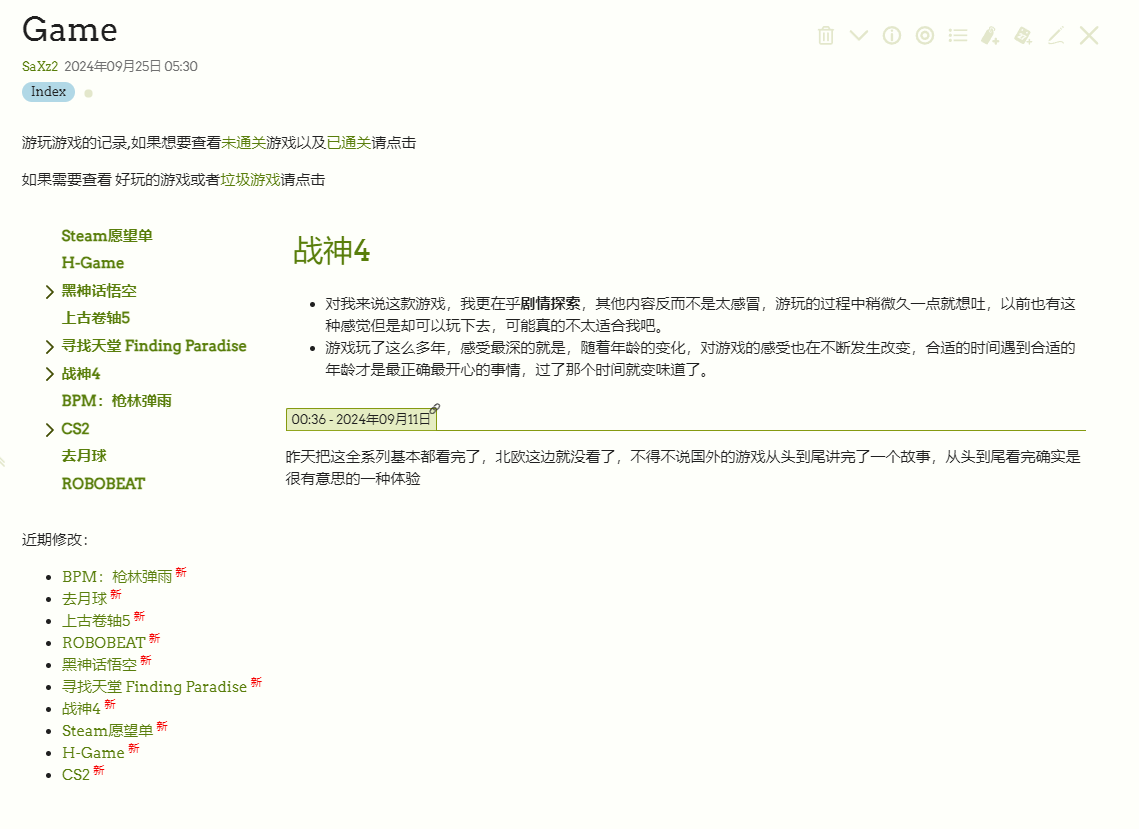Open 黑神话悟空 in recent changes list
This screenshot has height=829, width=1139.
100,665
